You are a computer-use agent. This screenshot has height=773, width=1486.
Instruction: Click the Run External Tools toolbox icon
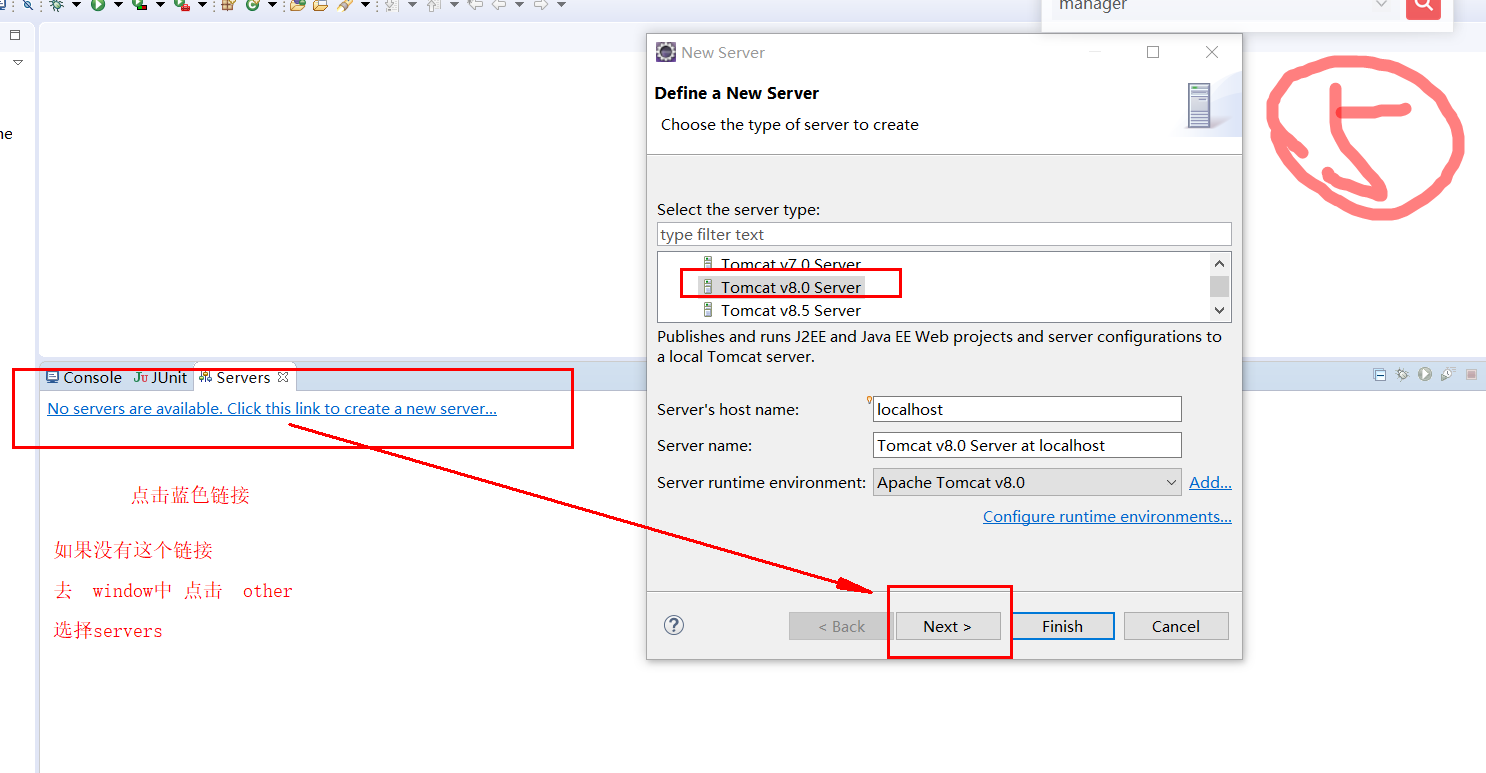click(181, 4)
